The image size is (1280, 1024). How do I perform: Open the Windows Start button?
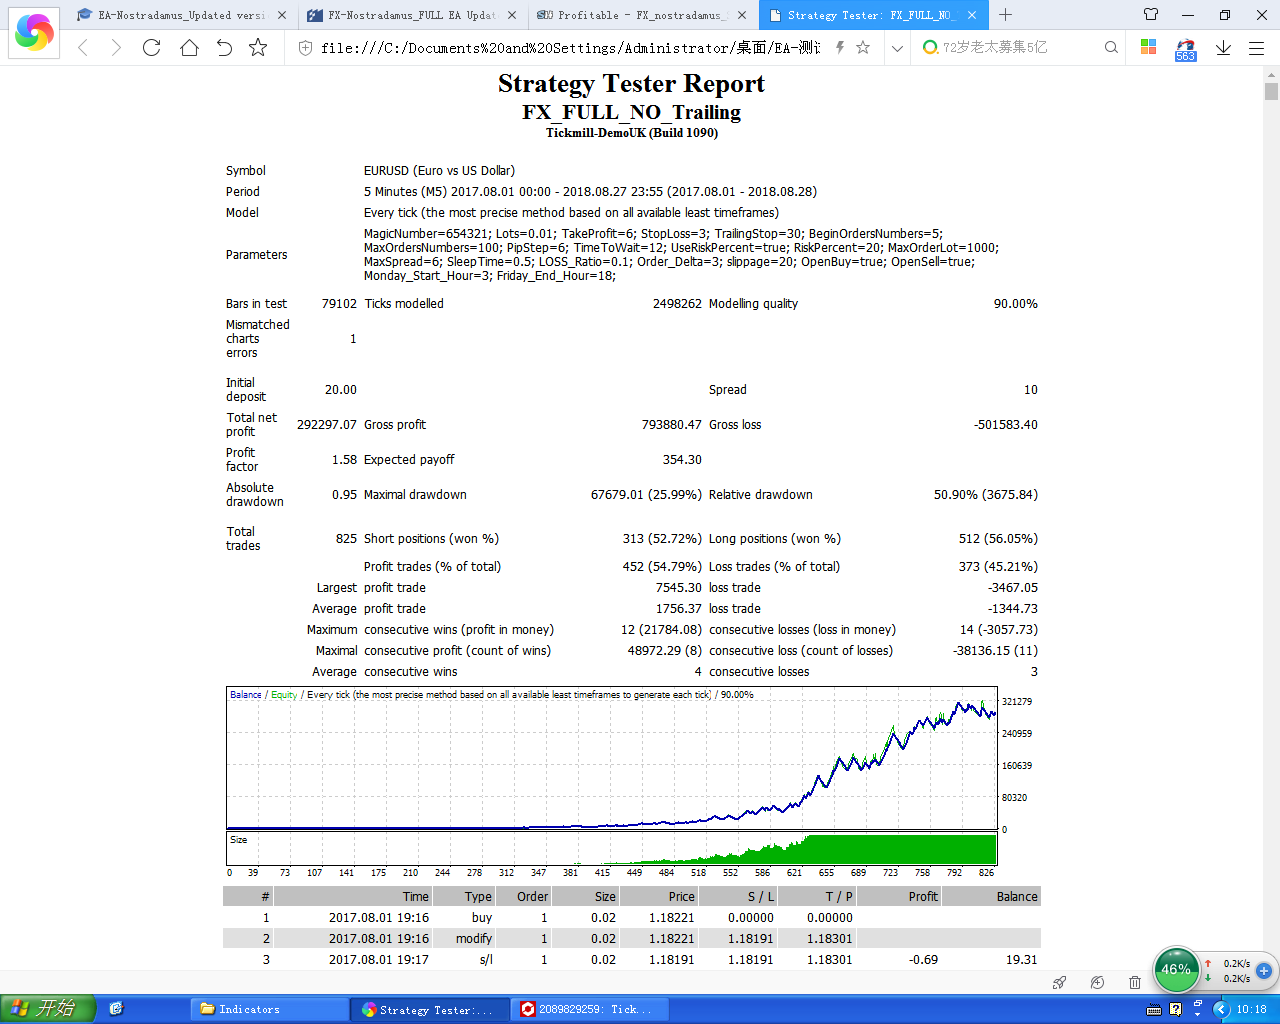pos(48,1009)
